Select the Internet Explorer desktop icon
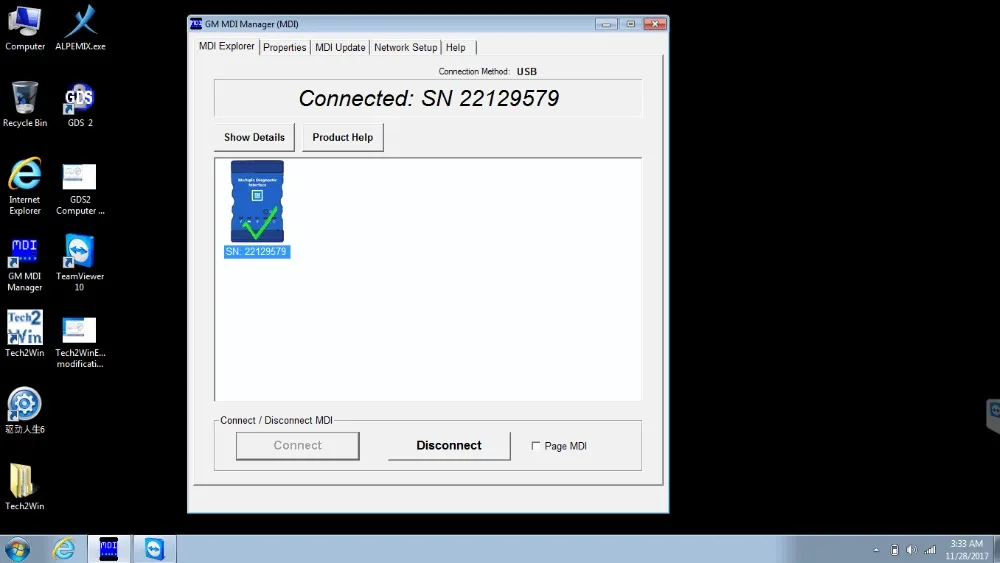Screen dimensions: 1000x563 (x=25, y=186)
